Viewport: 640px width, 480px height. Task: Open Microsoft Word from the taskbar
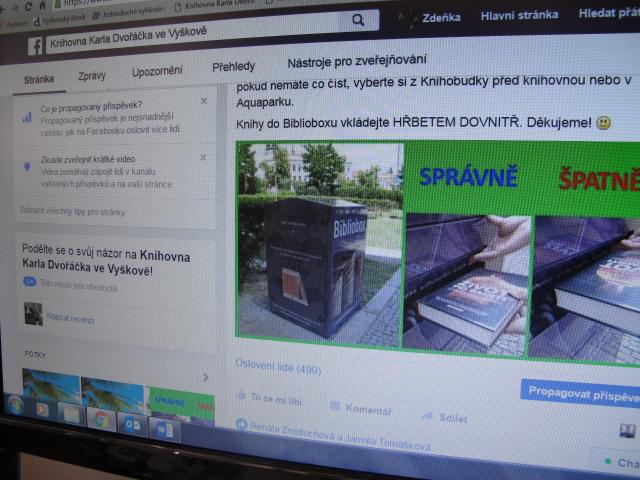[163, 430]
